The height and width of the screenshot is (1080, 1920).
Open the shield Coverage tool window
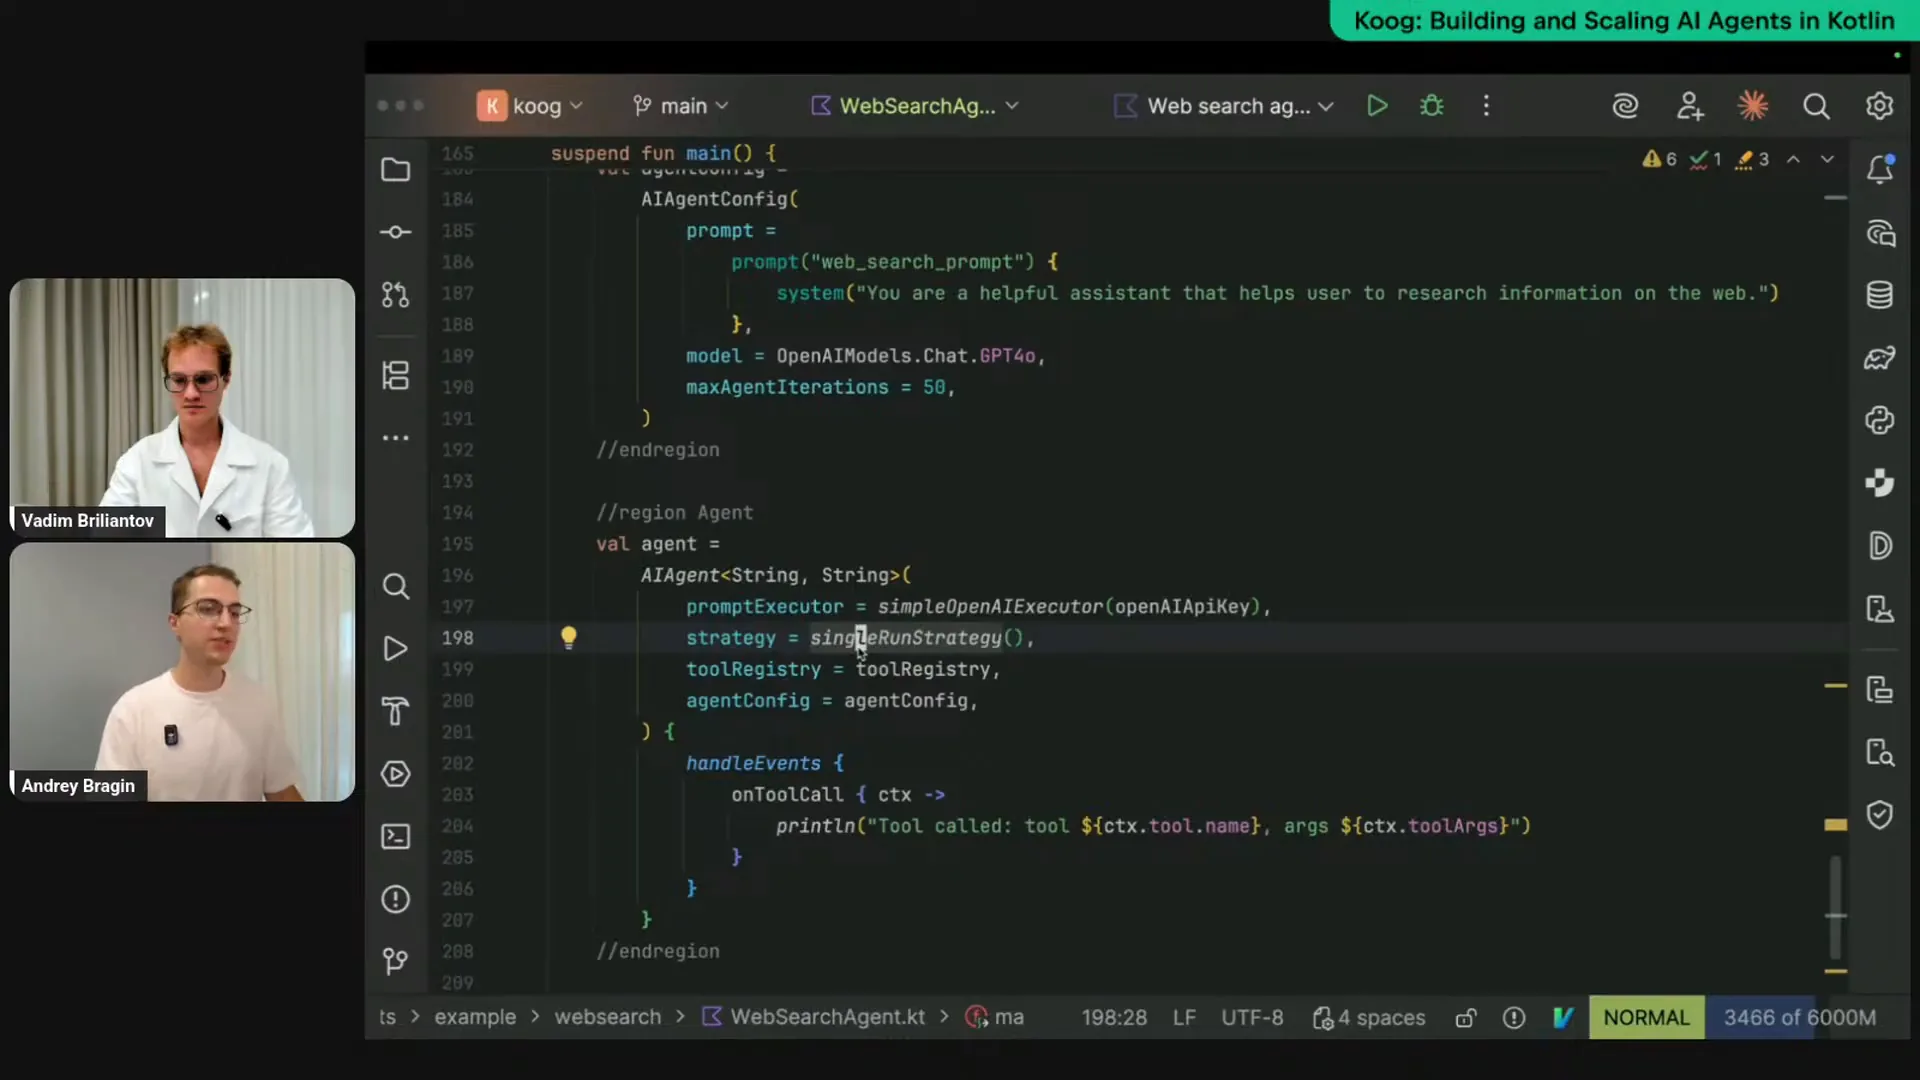pyautogui.click(x=1880, y=815)
